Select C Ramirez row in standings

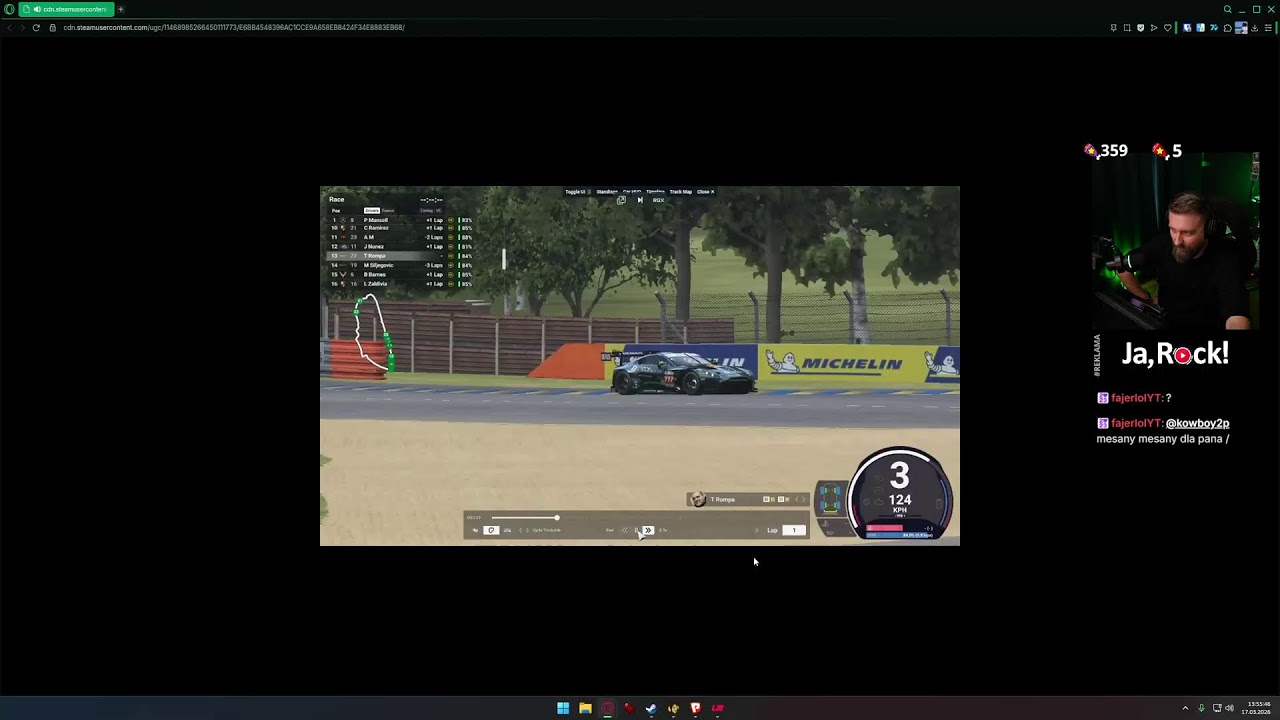pos(401,228)
